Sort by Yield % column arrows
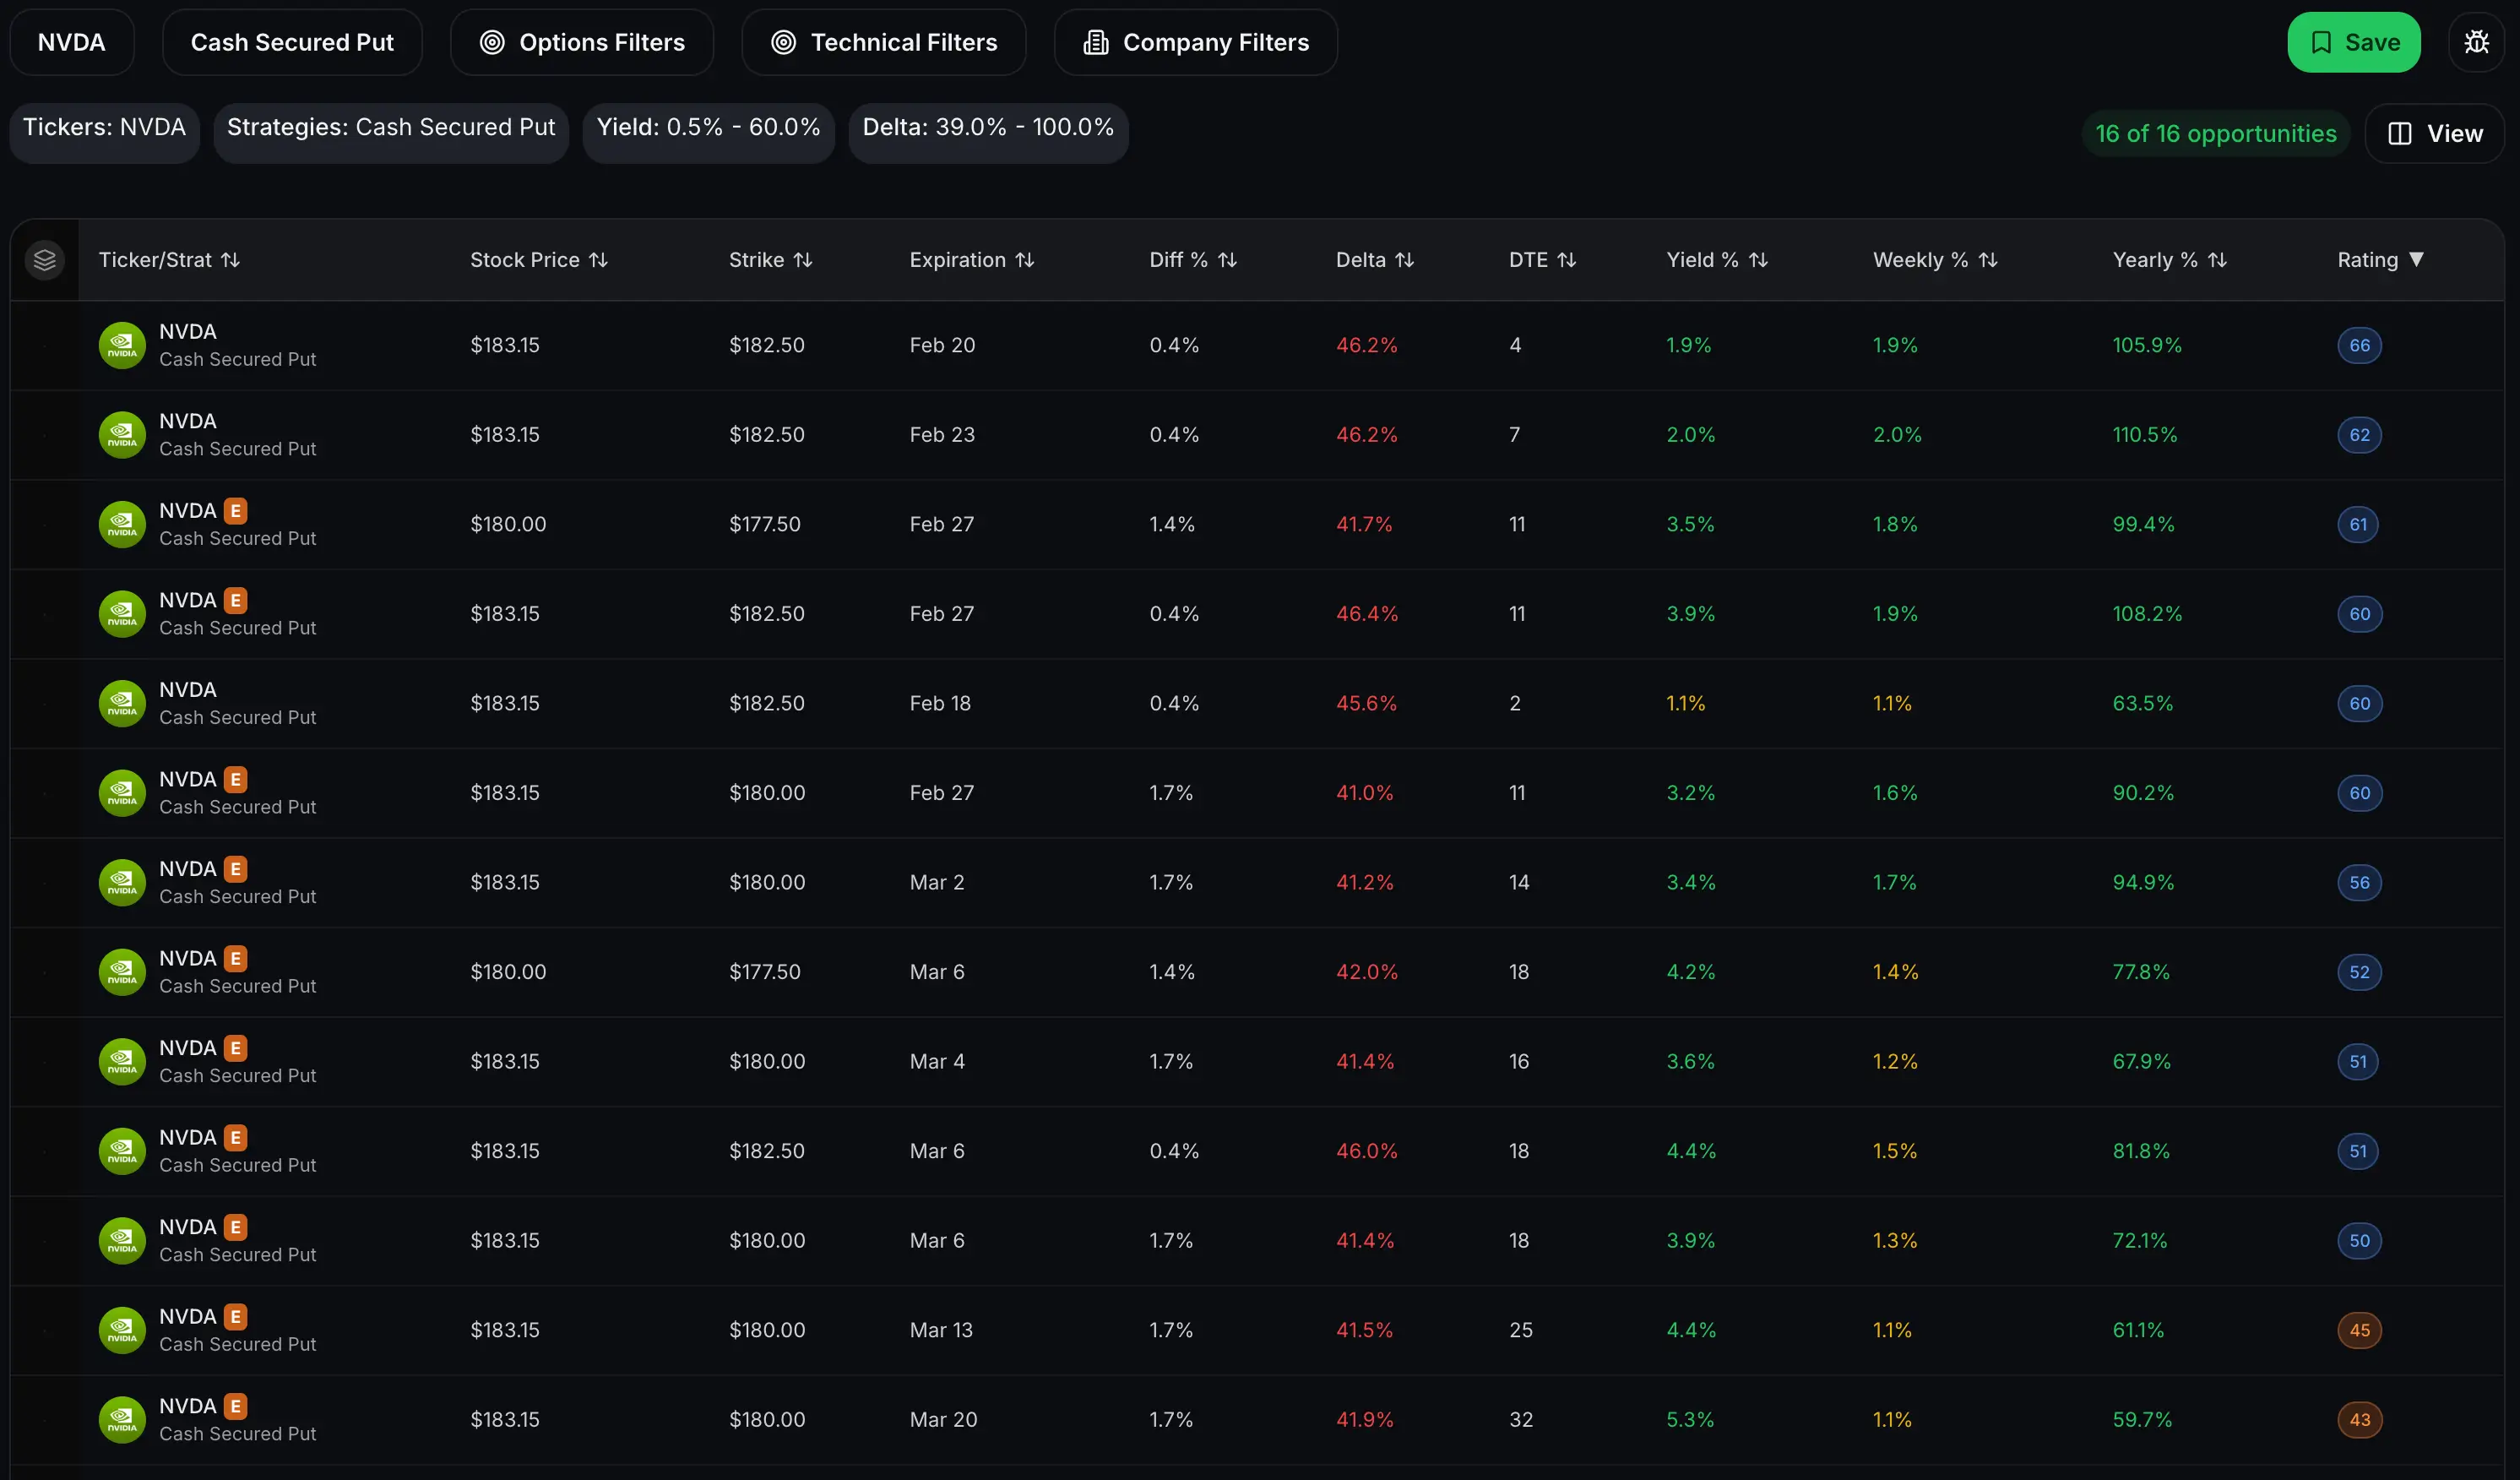The height and width of the screenshot is (1480, 2520). (1759, 260)
